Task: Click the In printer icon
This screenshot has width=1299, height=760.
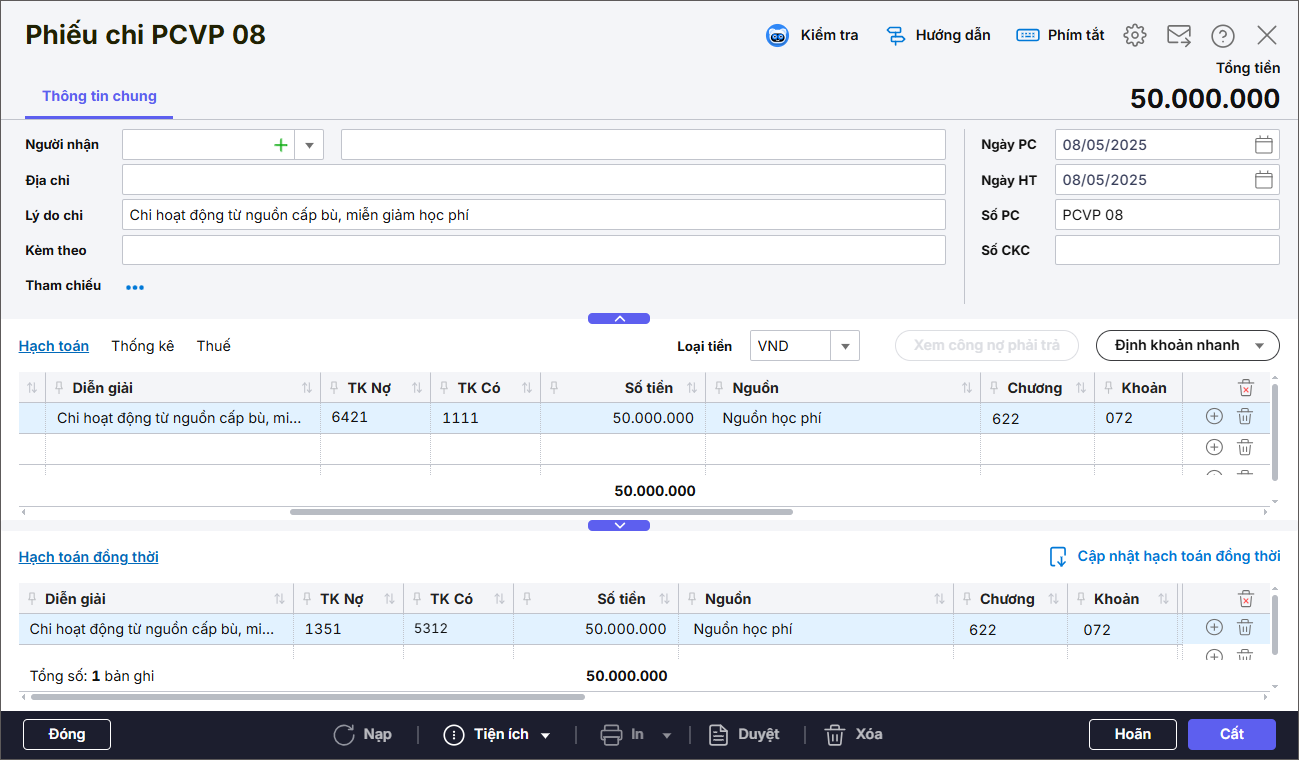Action: tap(611, 735)
